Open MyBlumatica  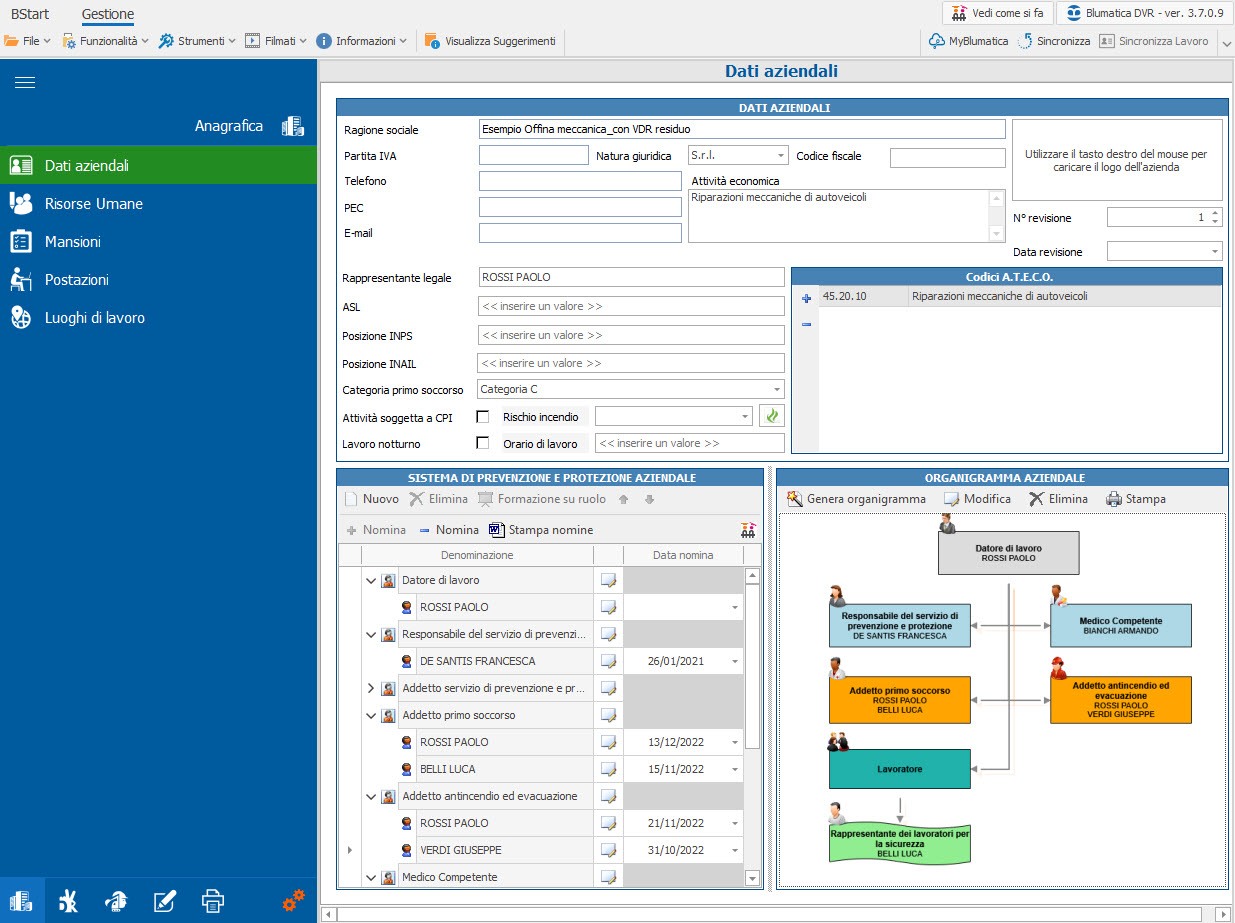[968, 41]
